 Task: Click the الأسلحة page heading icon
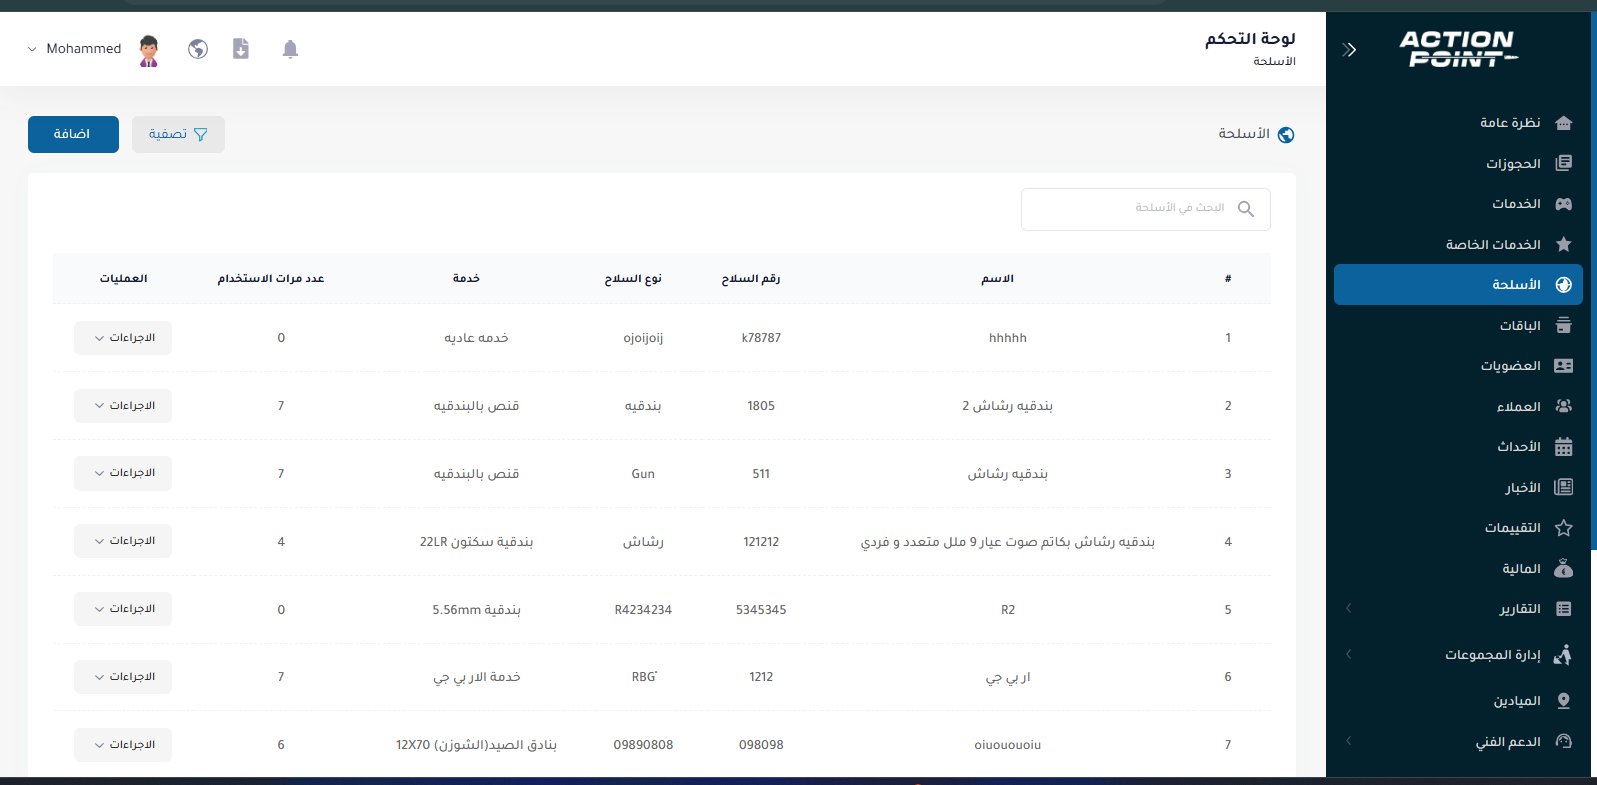pos(1286,135)
